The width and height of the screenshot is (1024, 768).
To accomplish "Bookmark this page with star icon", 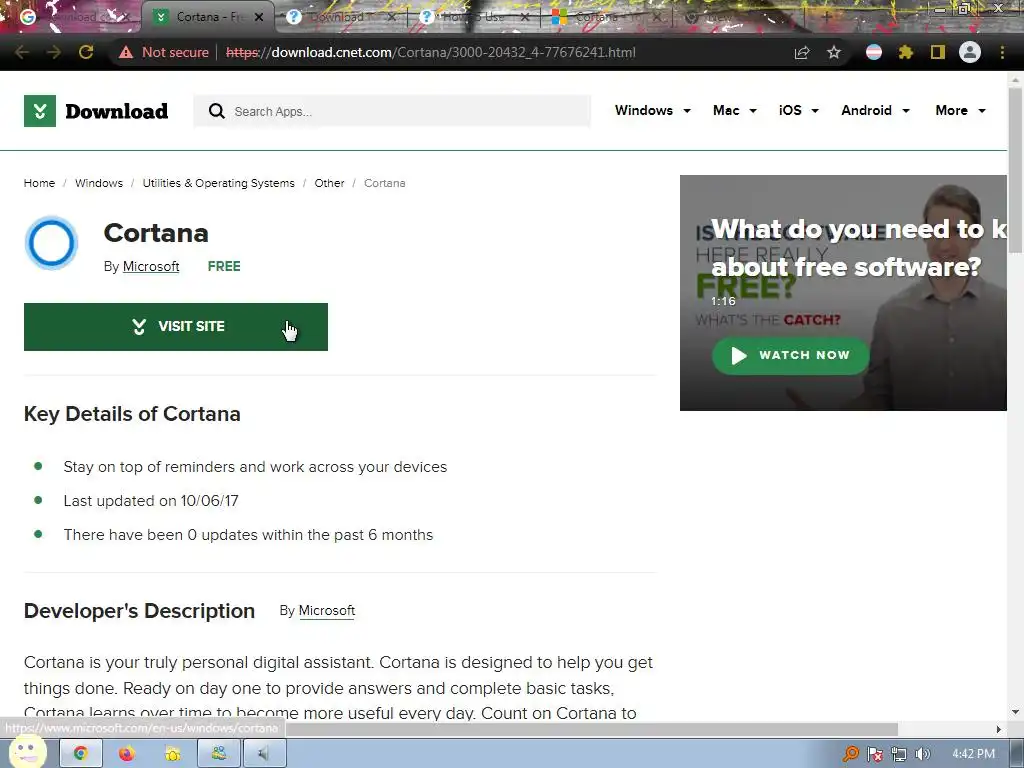I will [834, 52].
